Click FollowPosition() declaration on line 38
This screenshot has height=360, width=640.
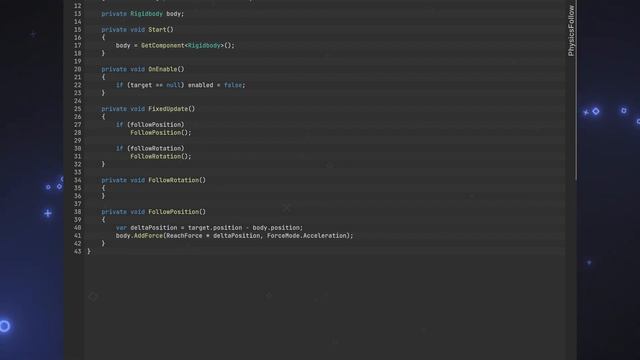point(177,212)
